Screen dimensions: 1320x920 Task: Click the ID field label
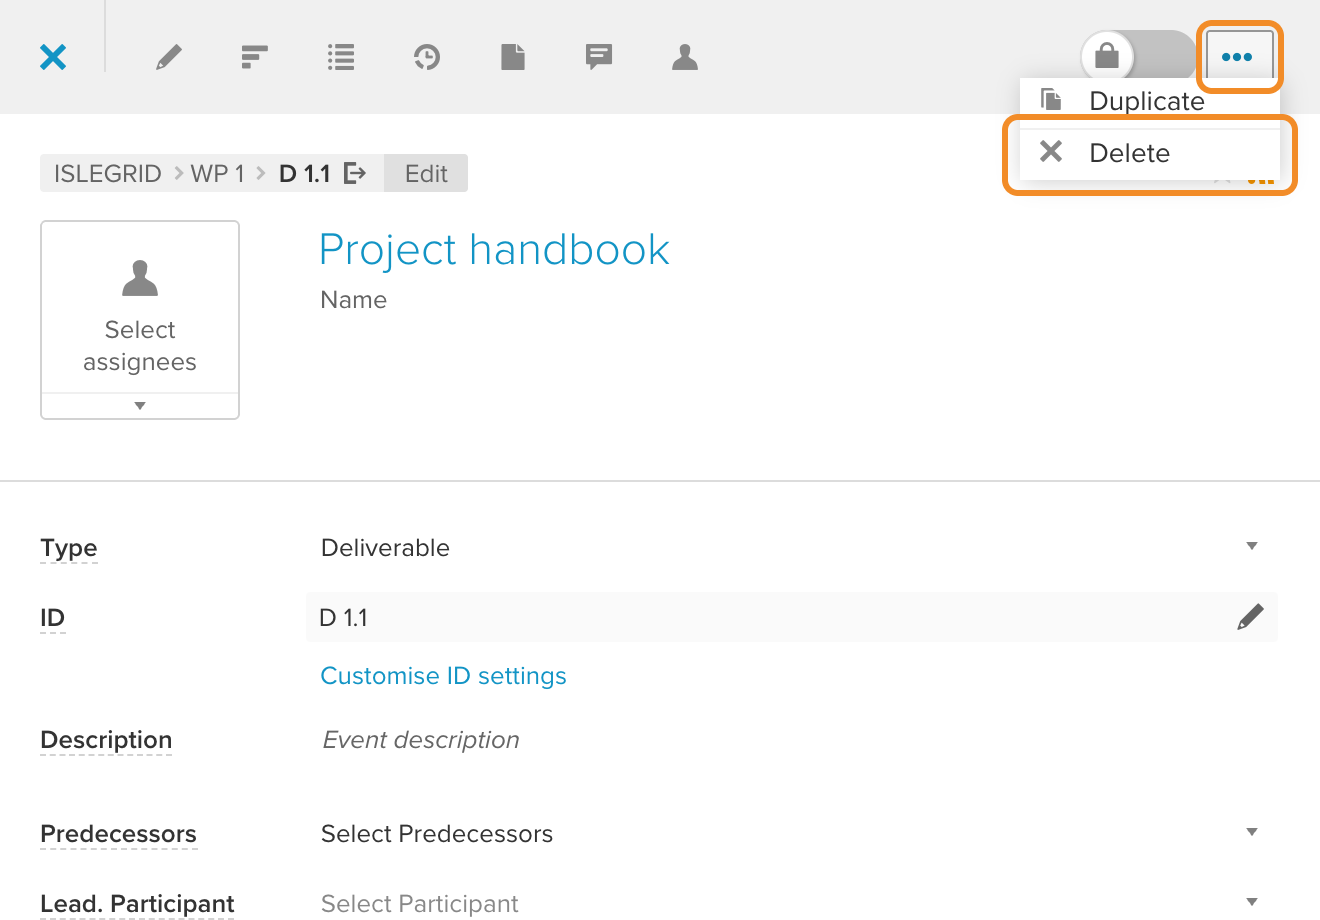pos(52,618)
